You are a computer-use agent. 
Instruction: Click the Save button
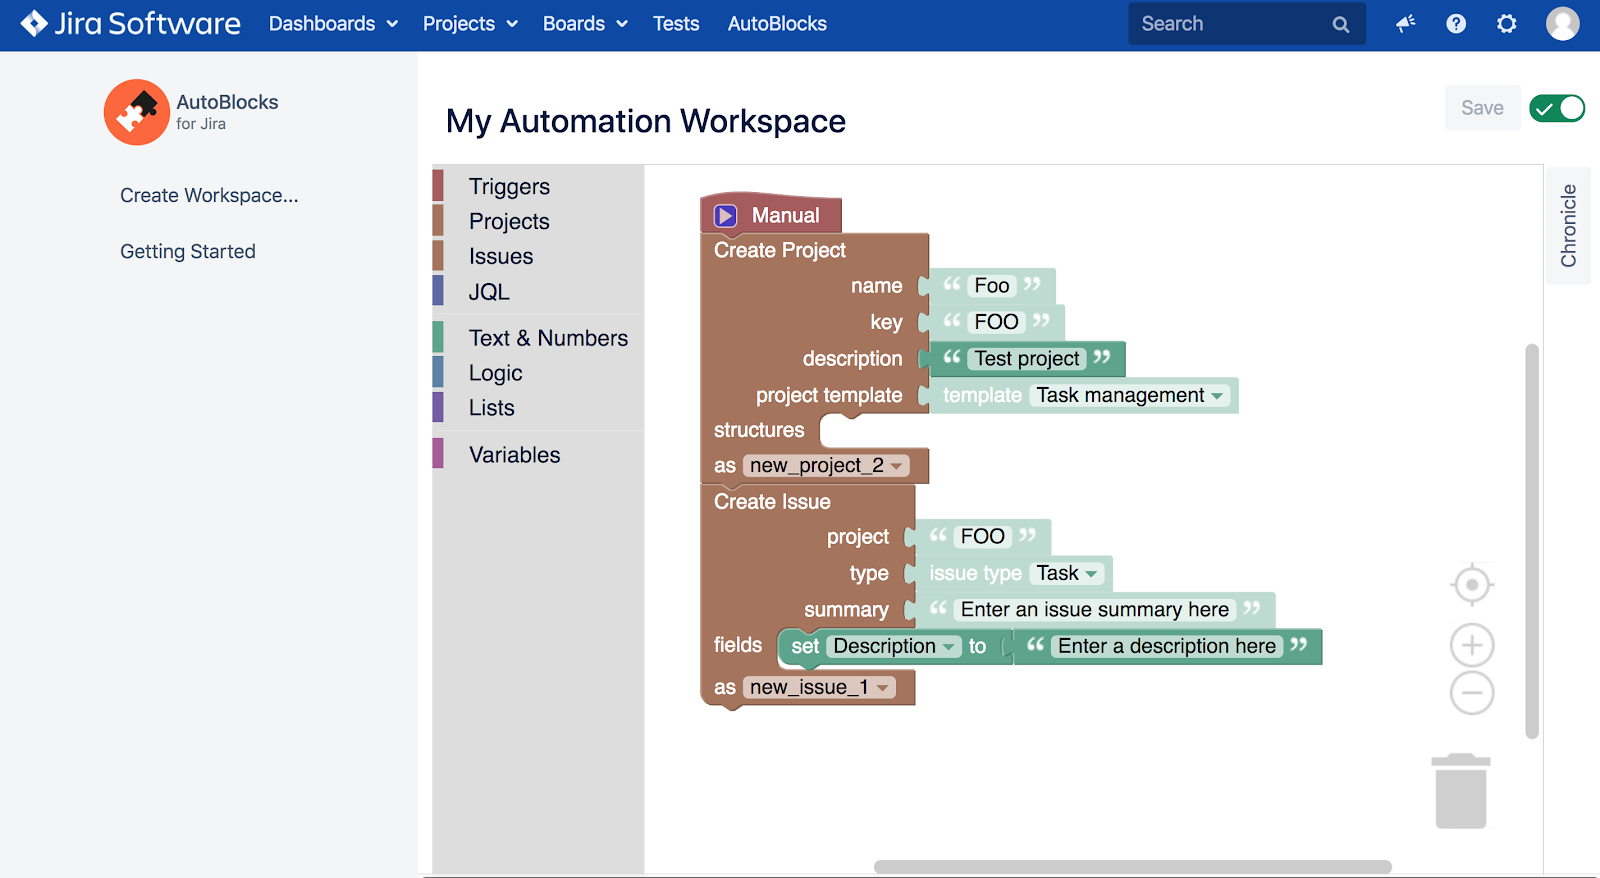[1482, 108]
